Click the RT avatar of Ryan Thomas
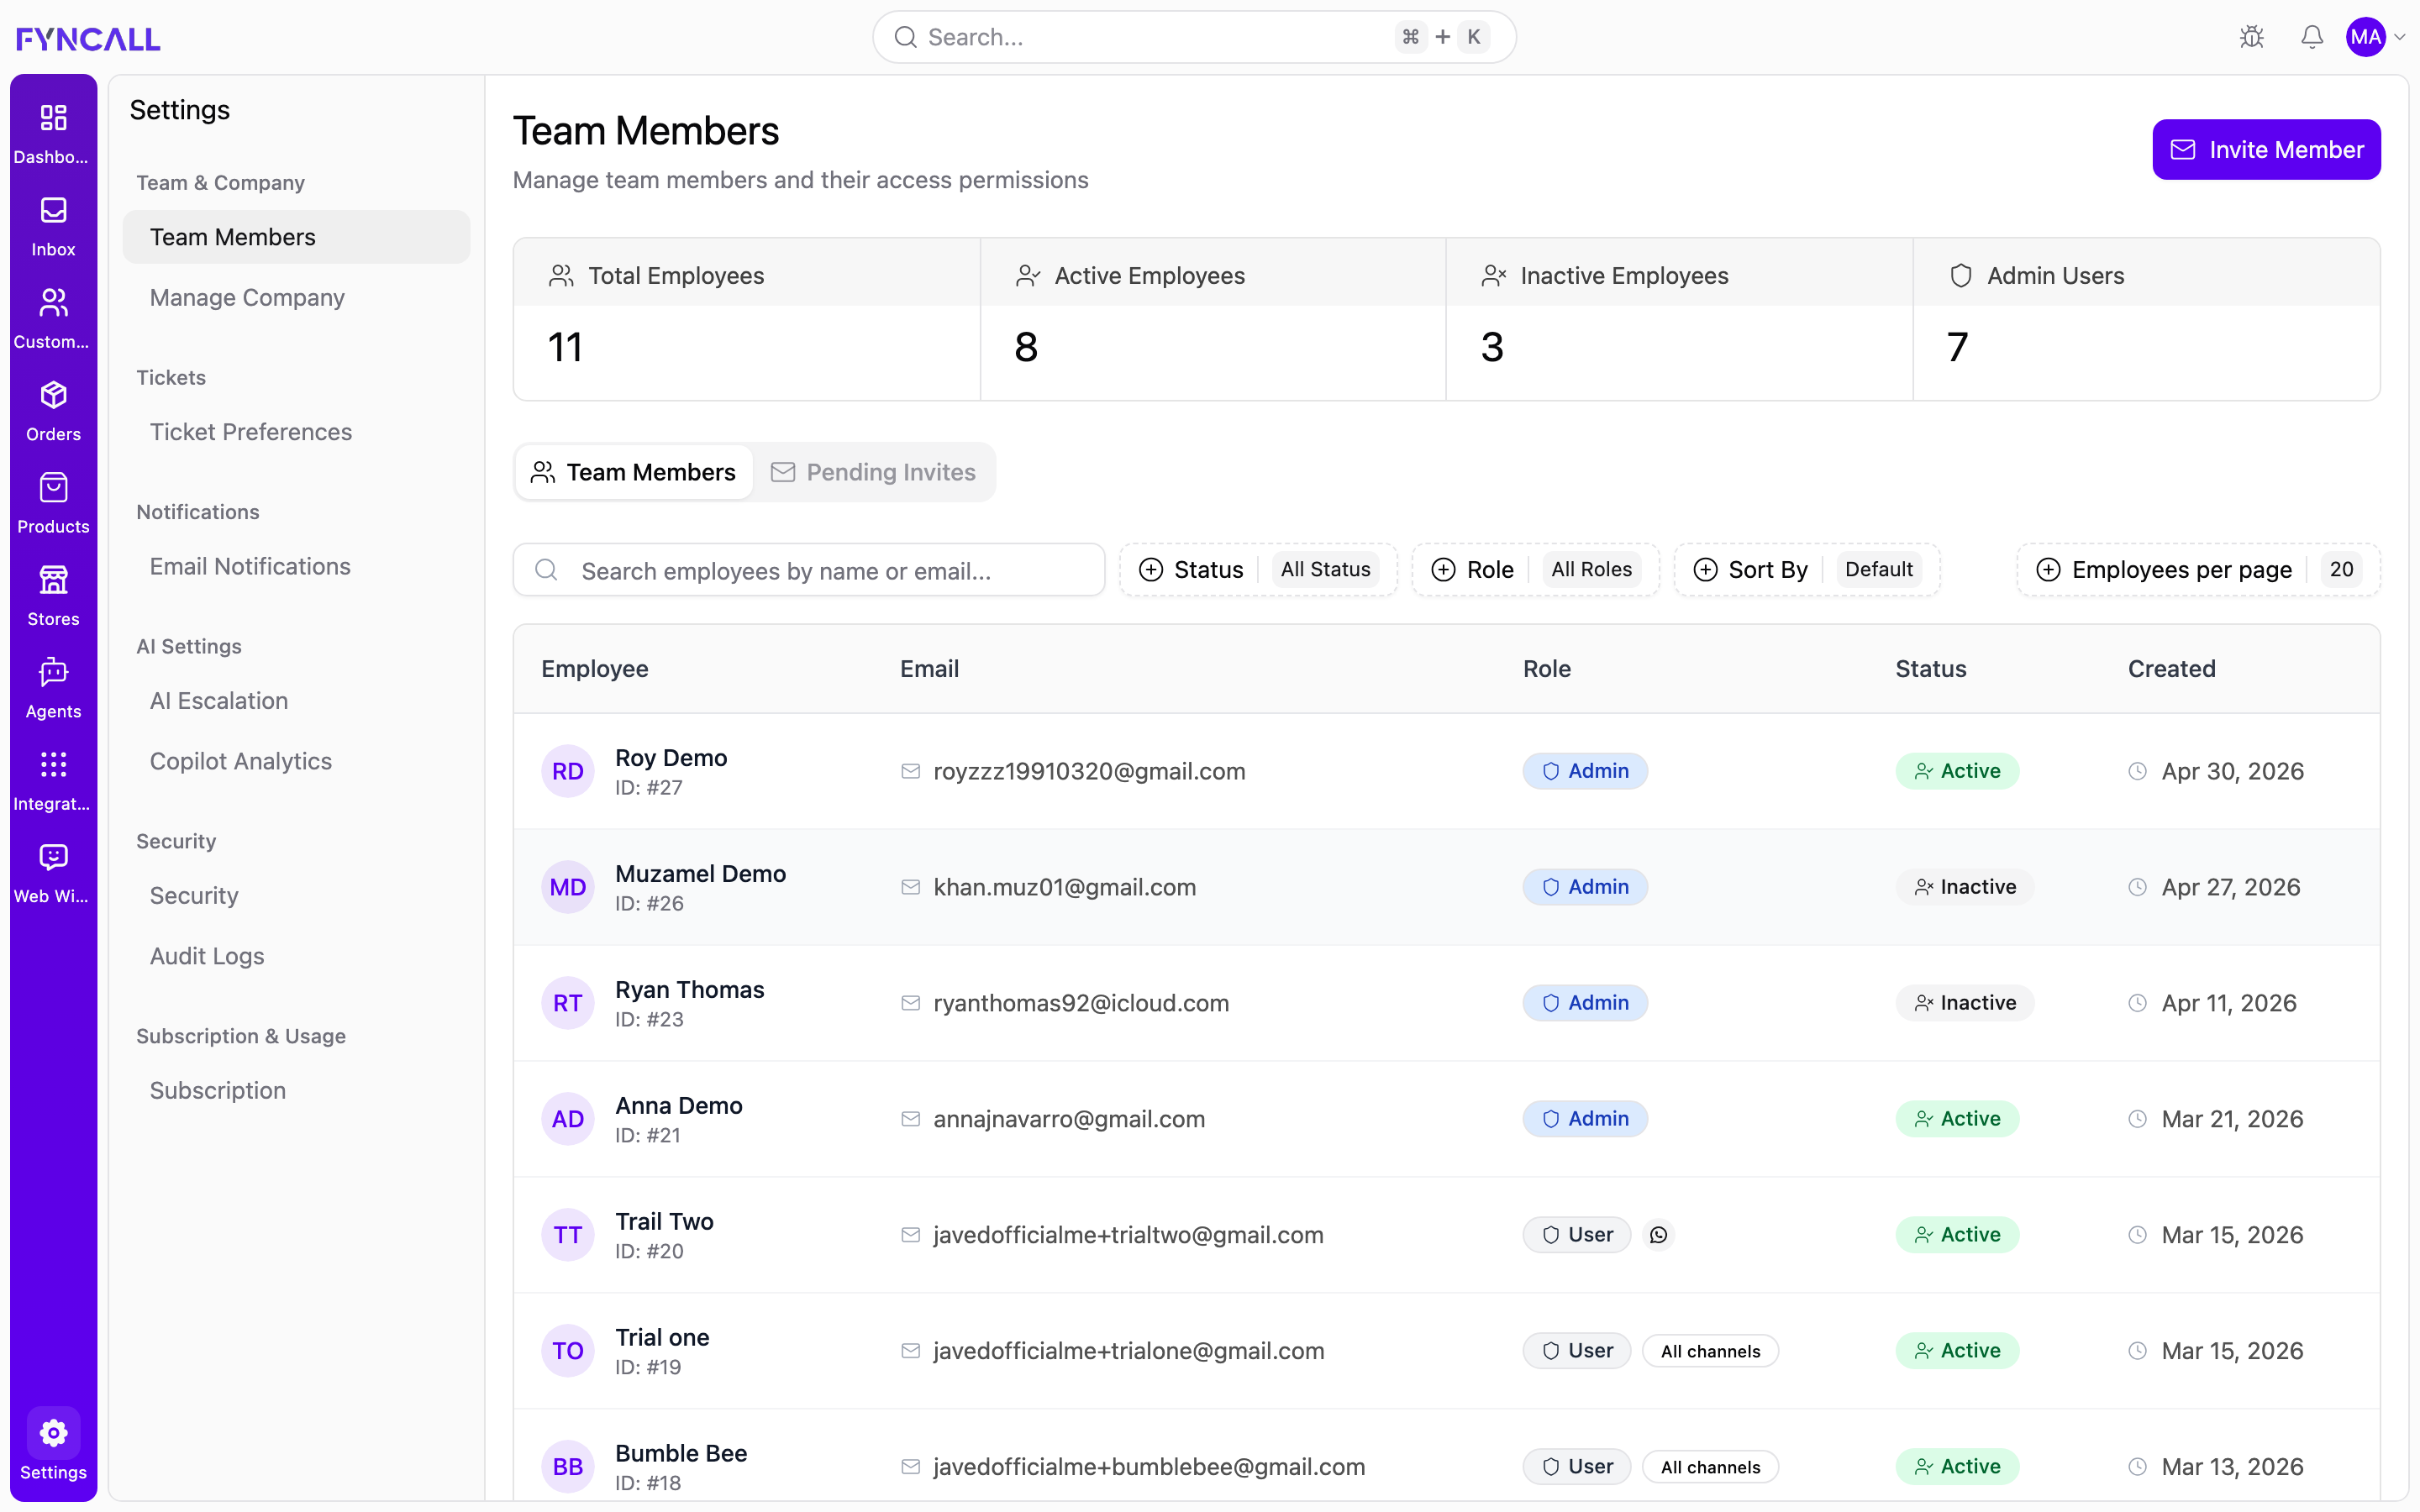This screenshot has width=2420, height=1512. coord(568,1003)
